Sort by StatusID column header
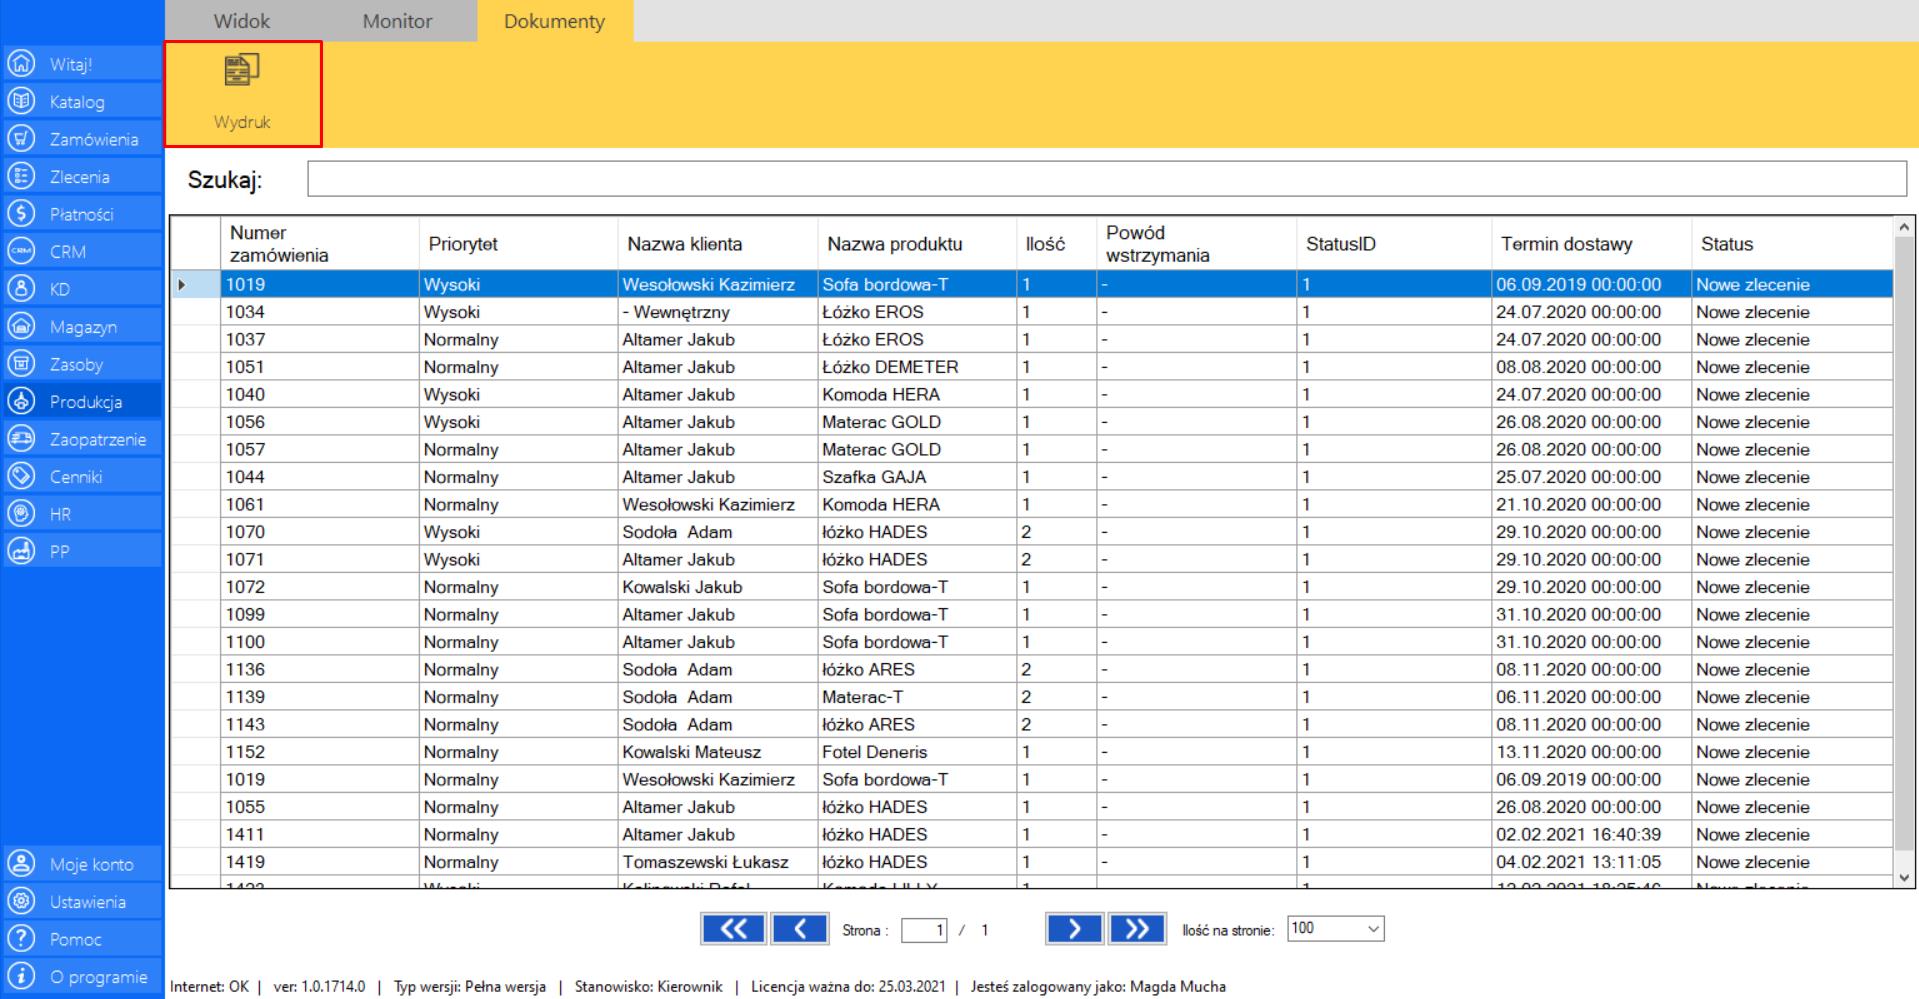This screenshot has width=1919, height=999. click(1393, 243)
